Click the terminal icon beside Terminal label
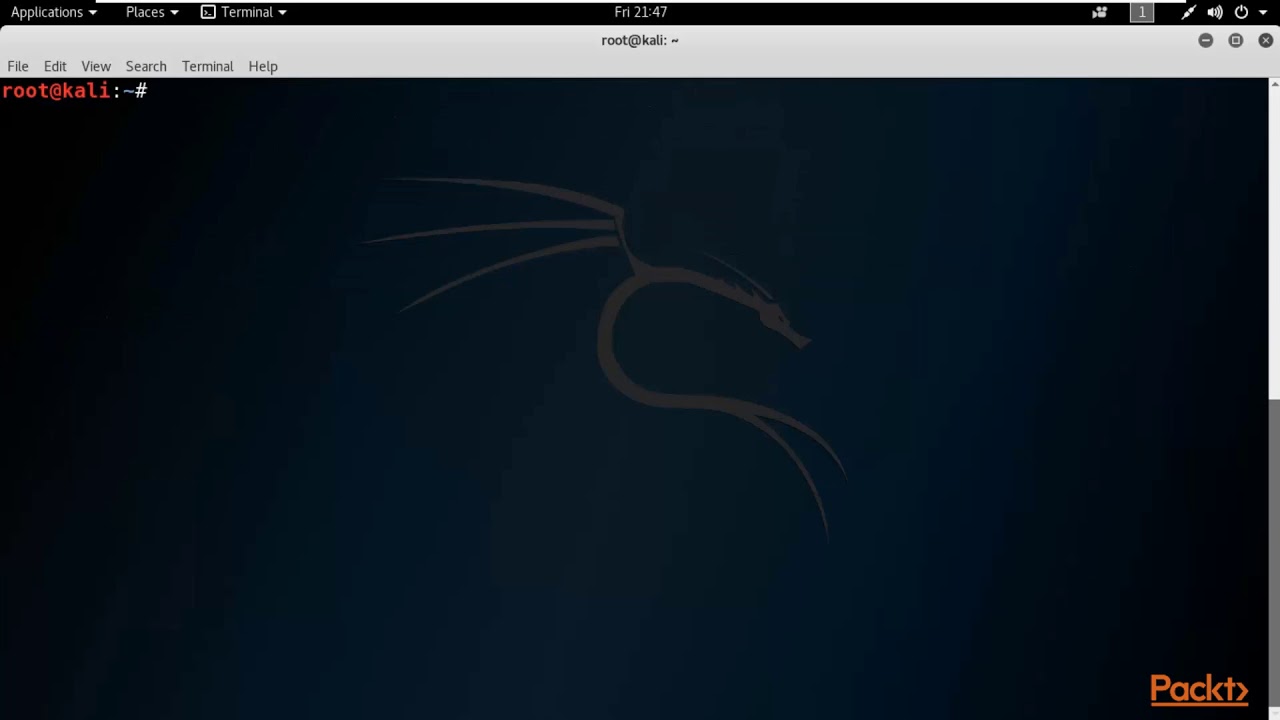 pos(208,12)
